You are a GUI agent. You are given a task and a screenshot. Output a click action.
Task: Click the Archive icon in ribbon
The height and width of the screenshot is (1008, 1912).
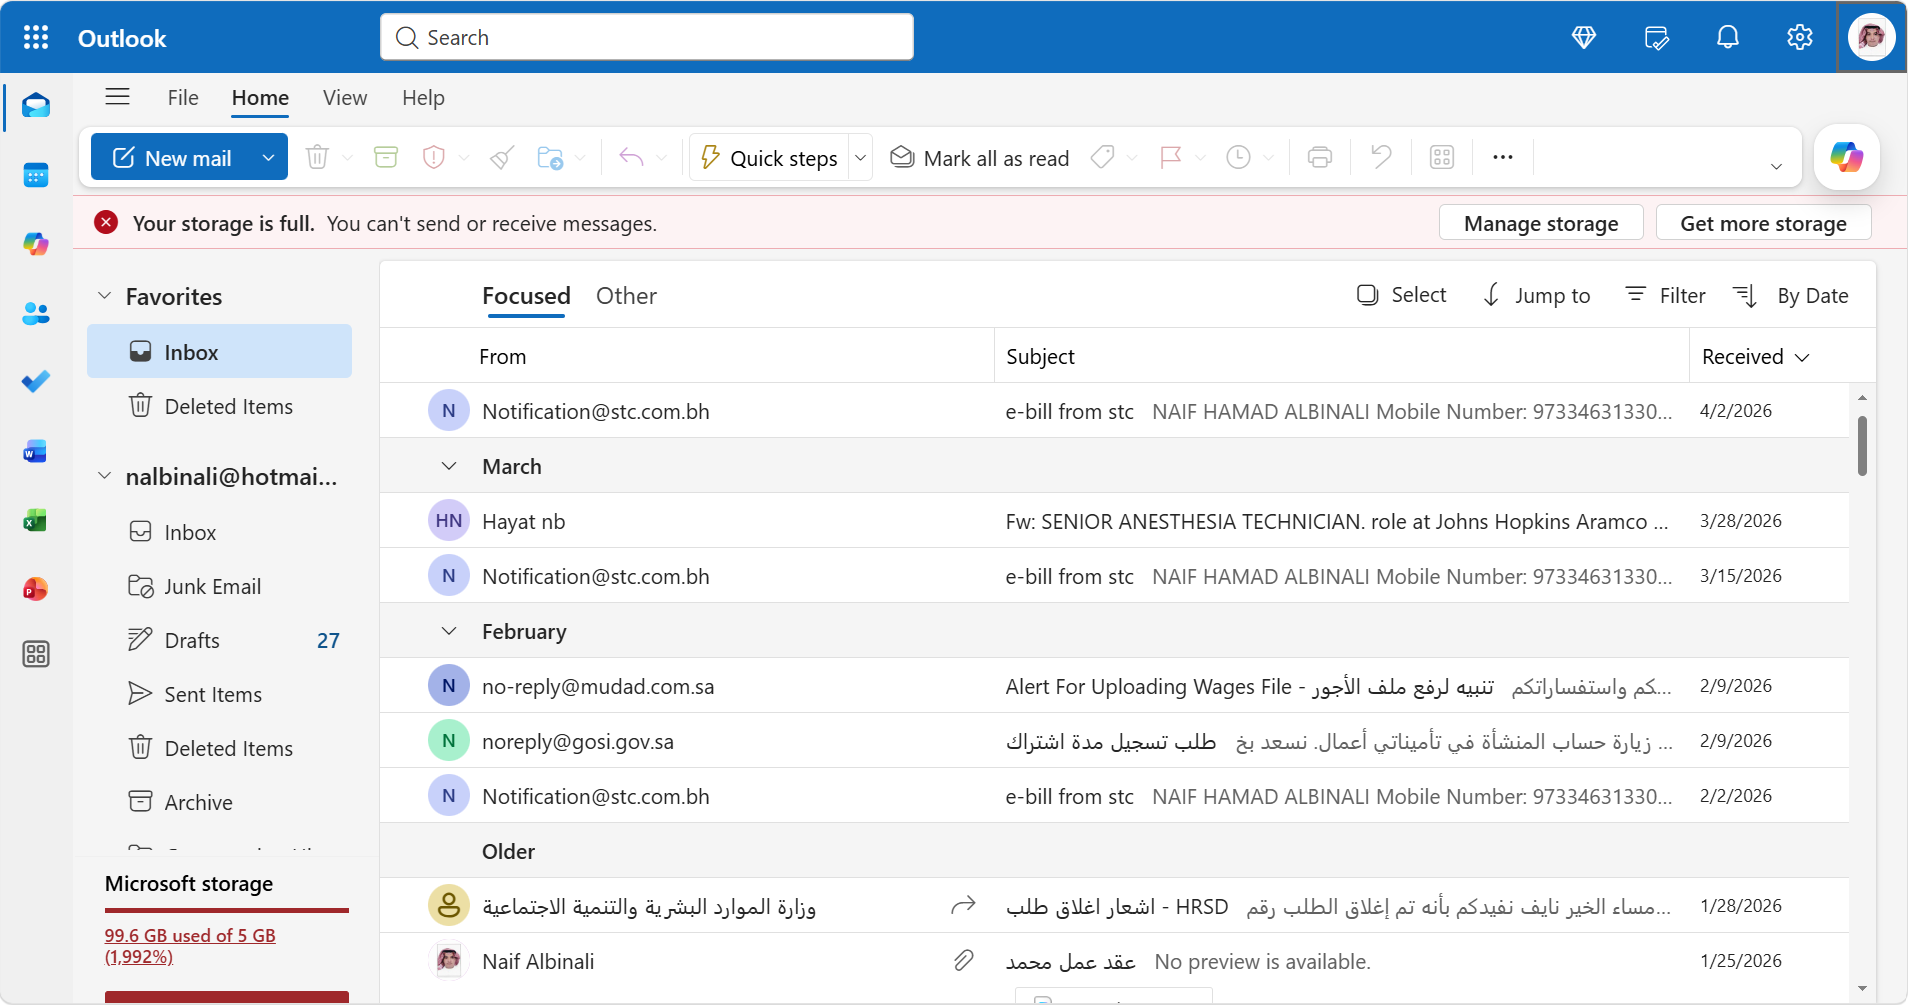pos(386,157)
